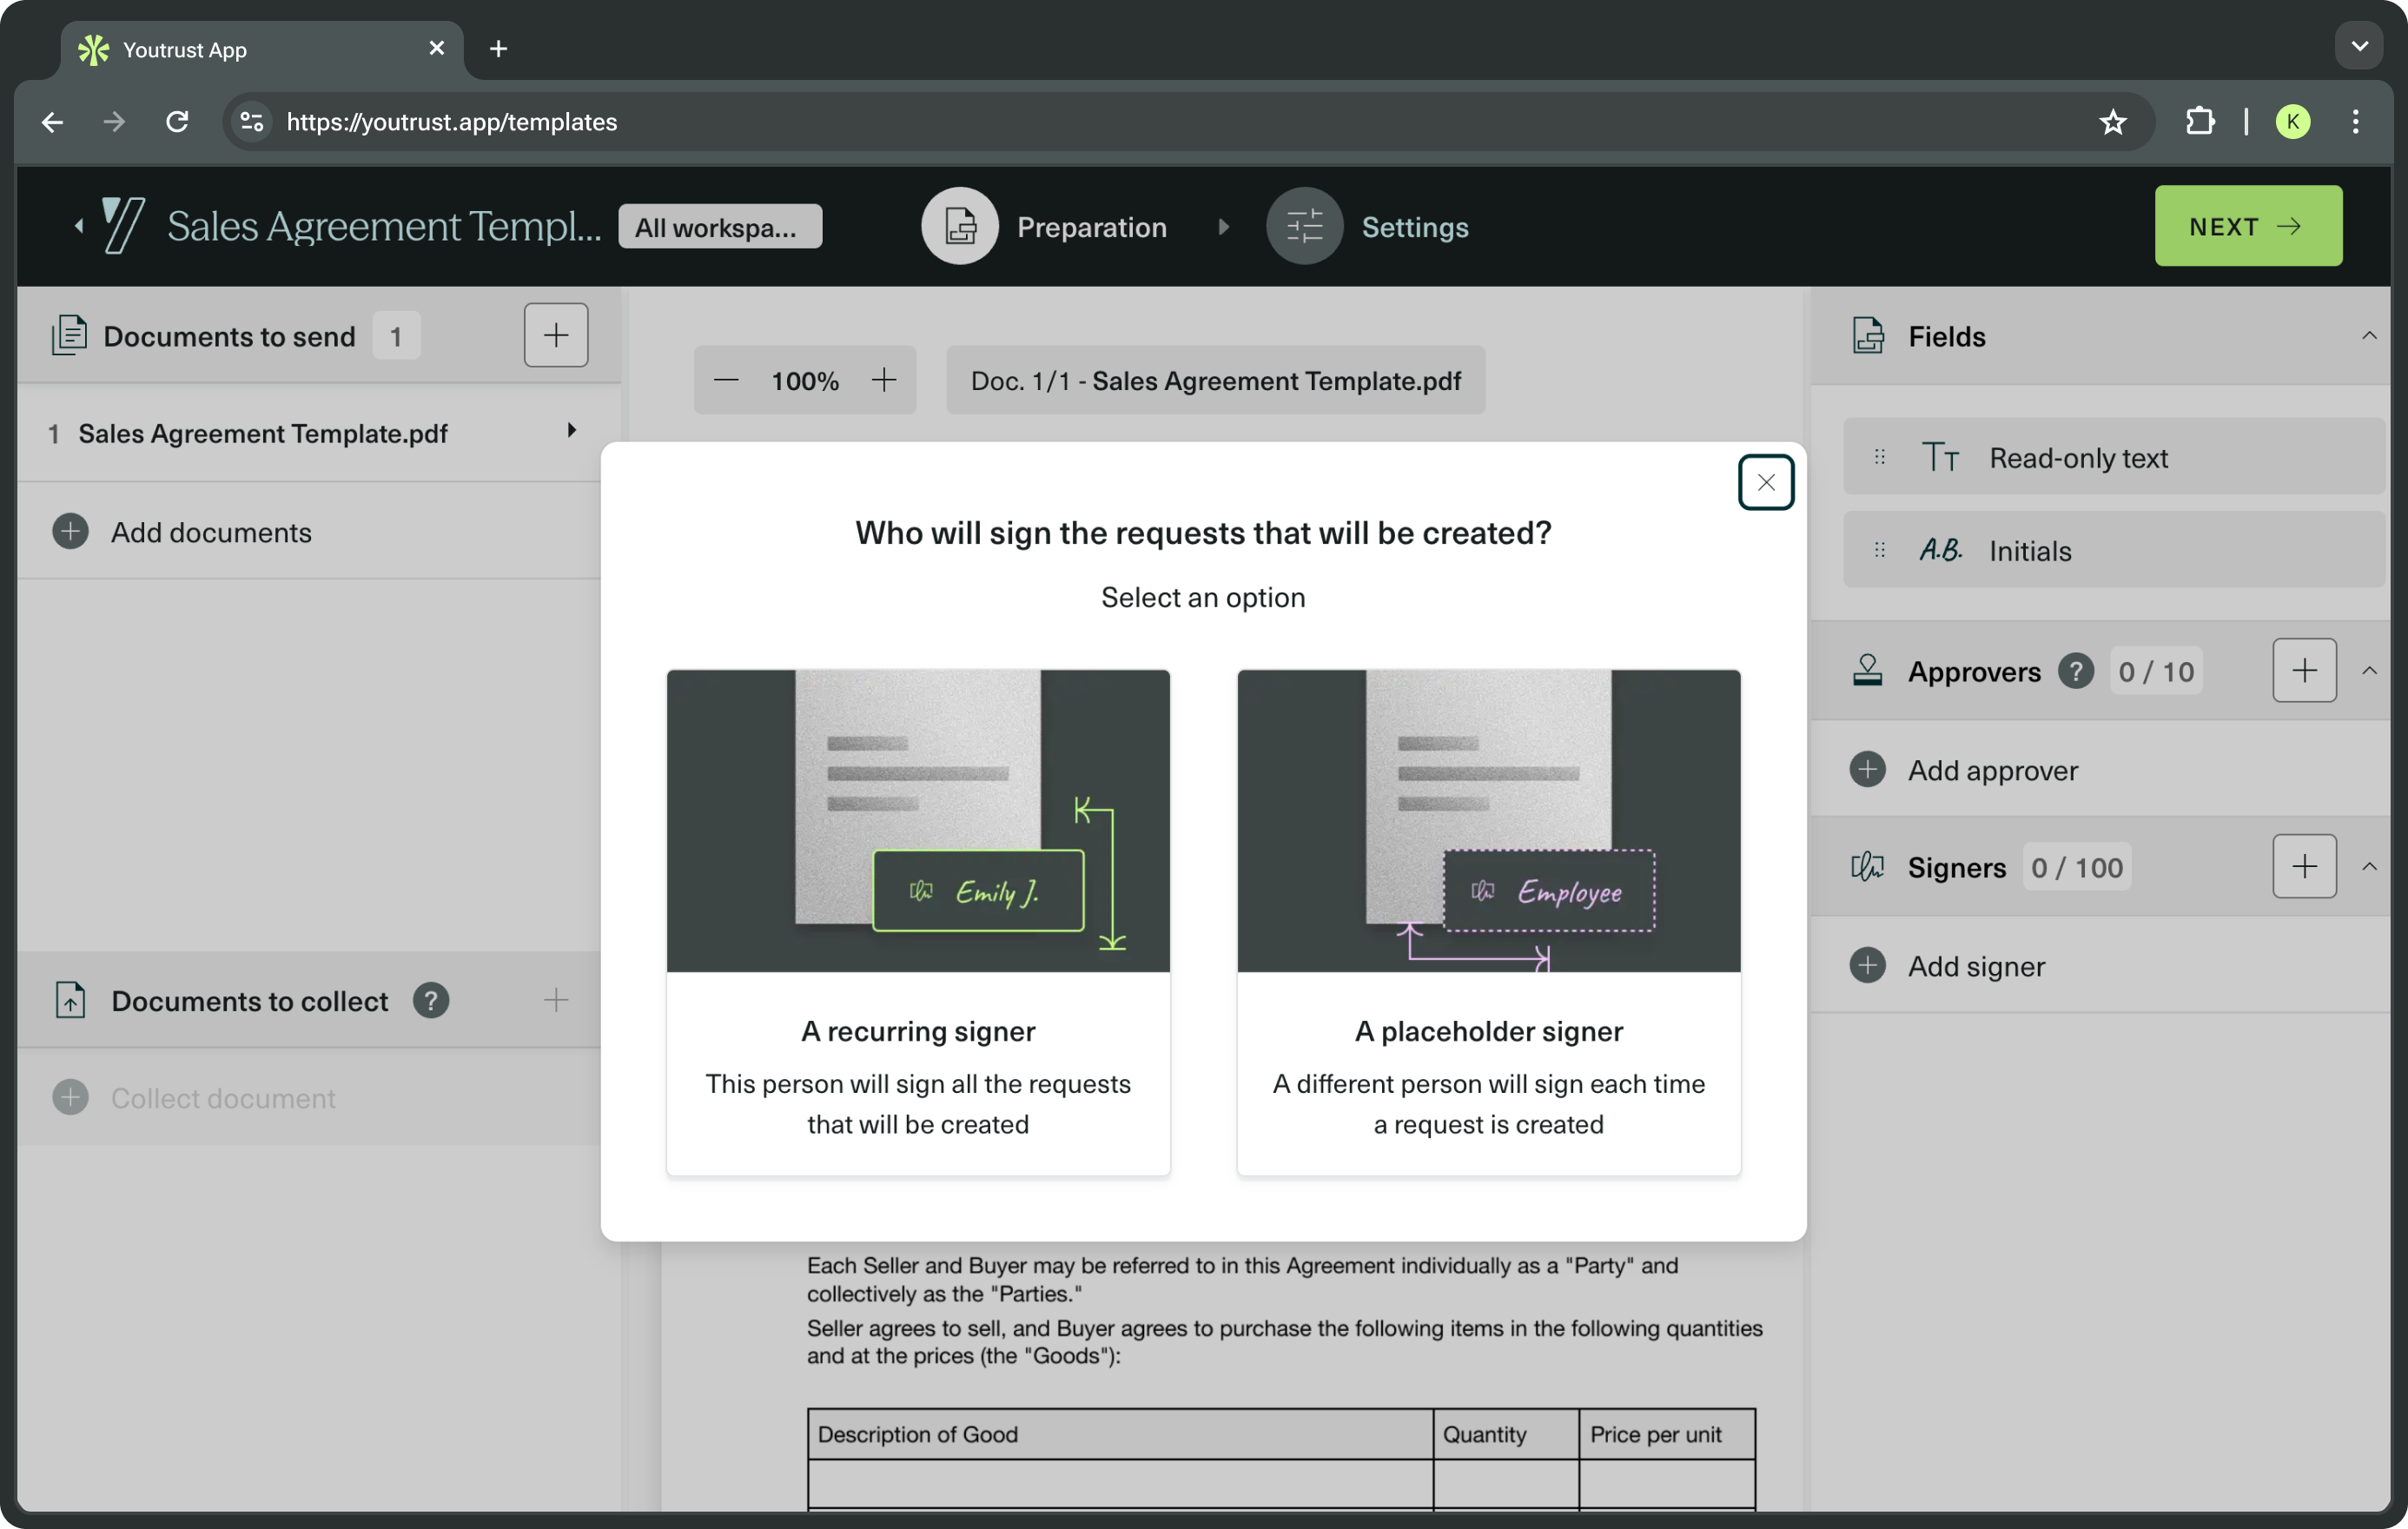The image size is (2408, 1529).
Task: Bookmark this page with the star icon
Action: coord(2112,122)
